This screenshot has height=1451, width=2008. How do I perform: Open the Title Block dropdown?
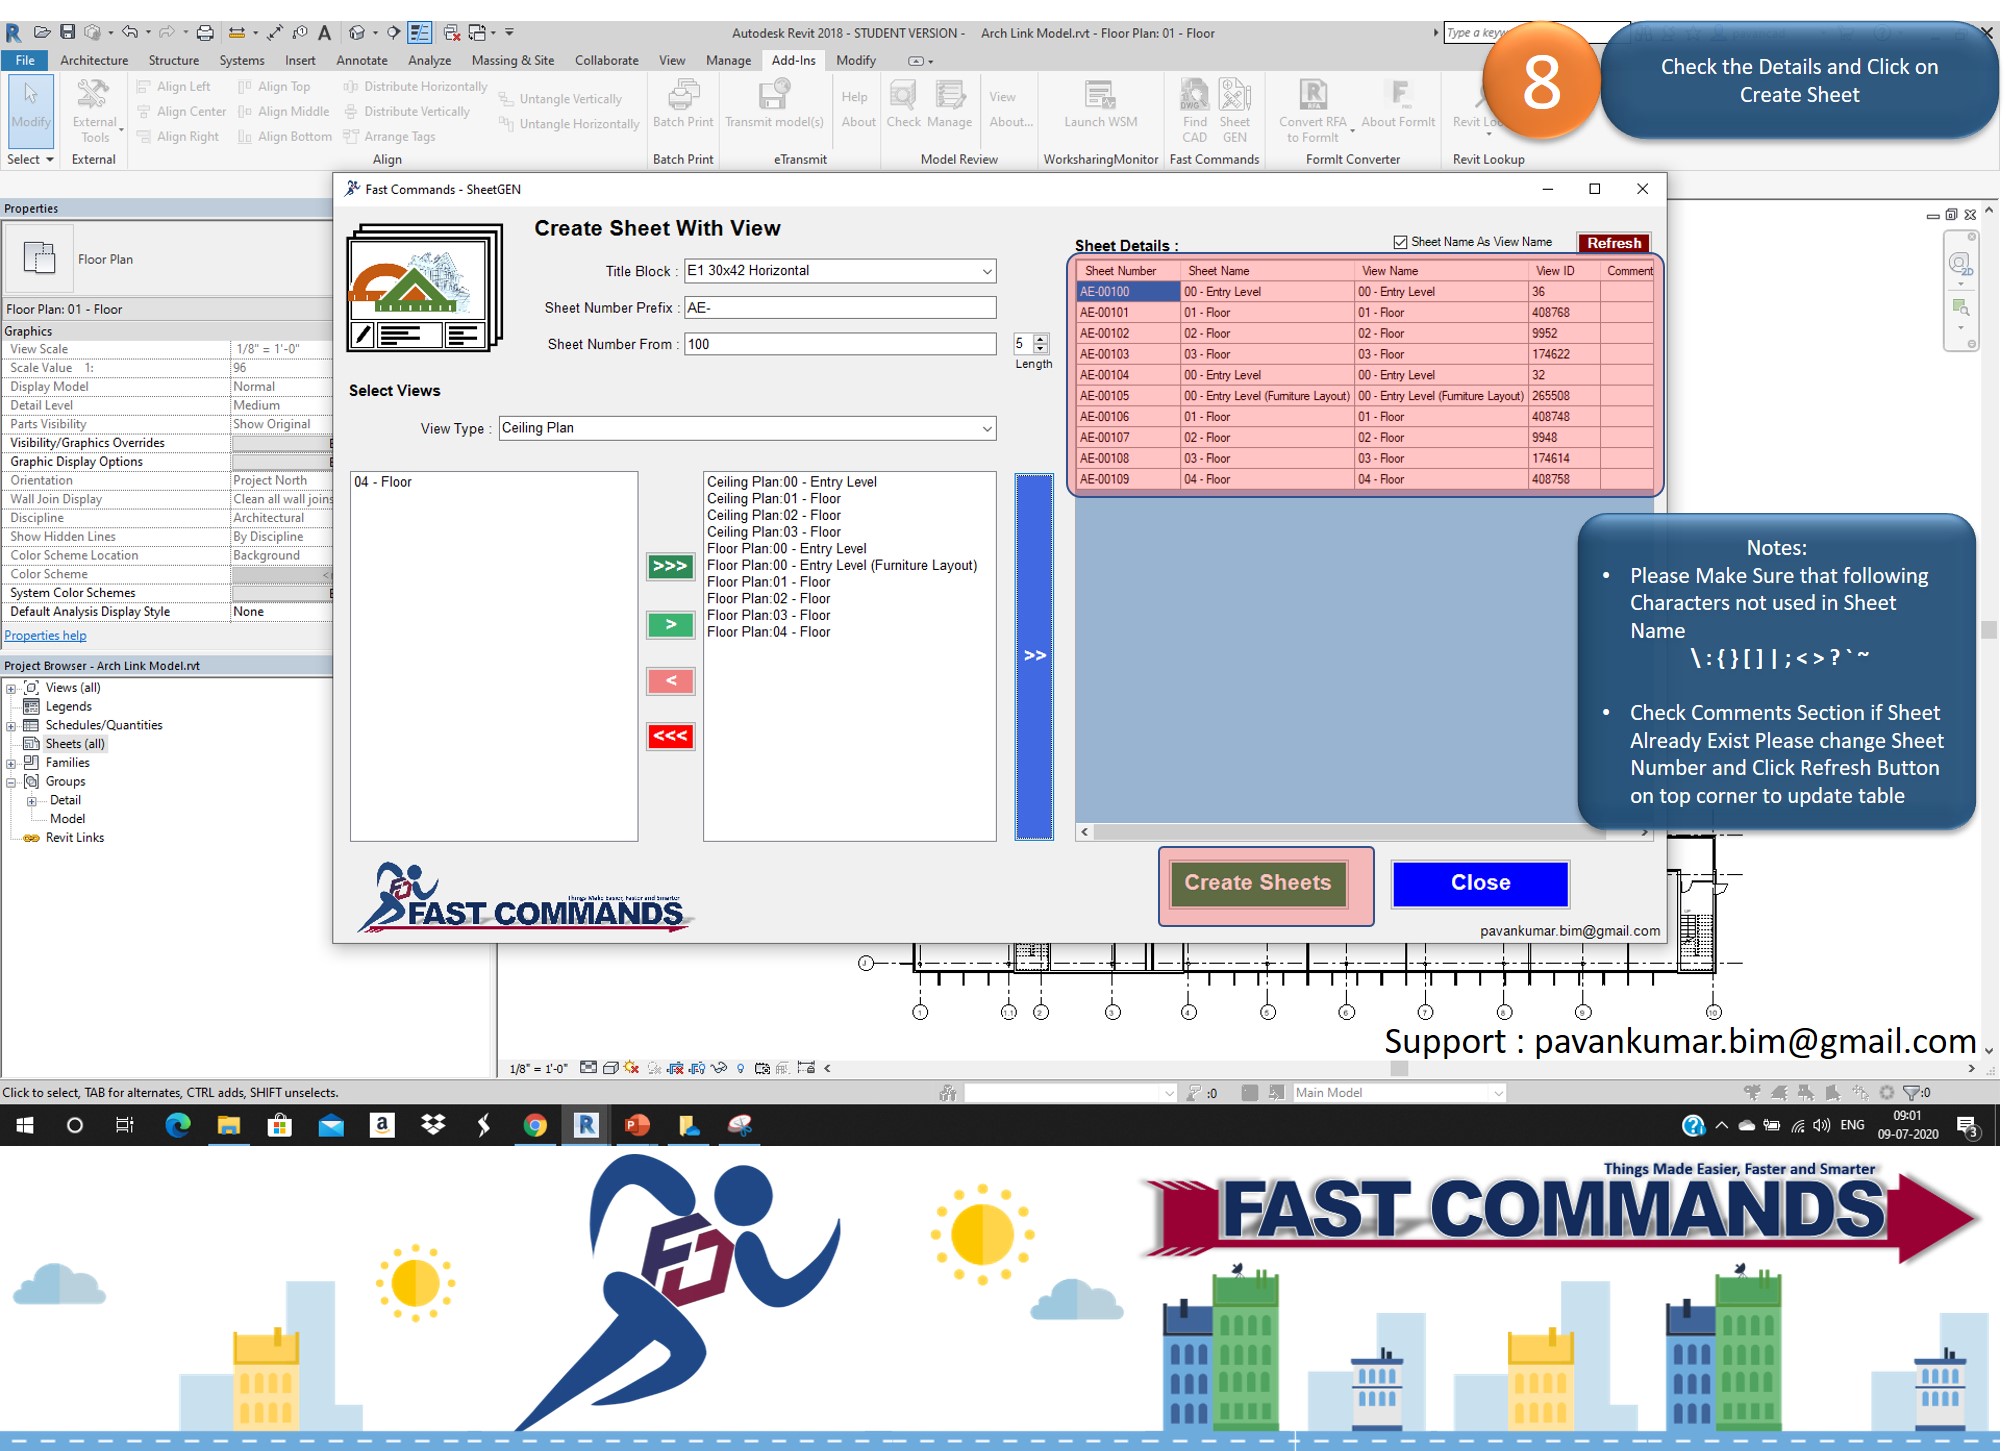[x=986, y=271]
